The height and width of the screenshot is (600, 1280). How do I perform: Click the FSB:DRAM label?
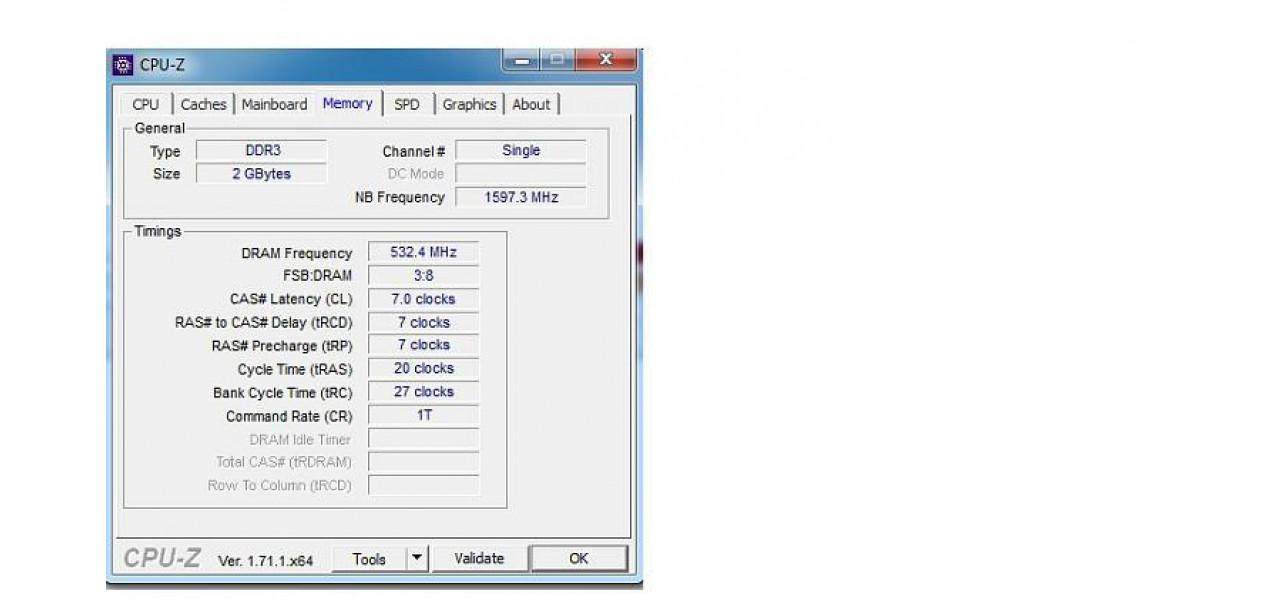click(318, 276)
